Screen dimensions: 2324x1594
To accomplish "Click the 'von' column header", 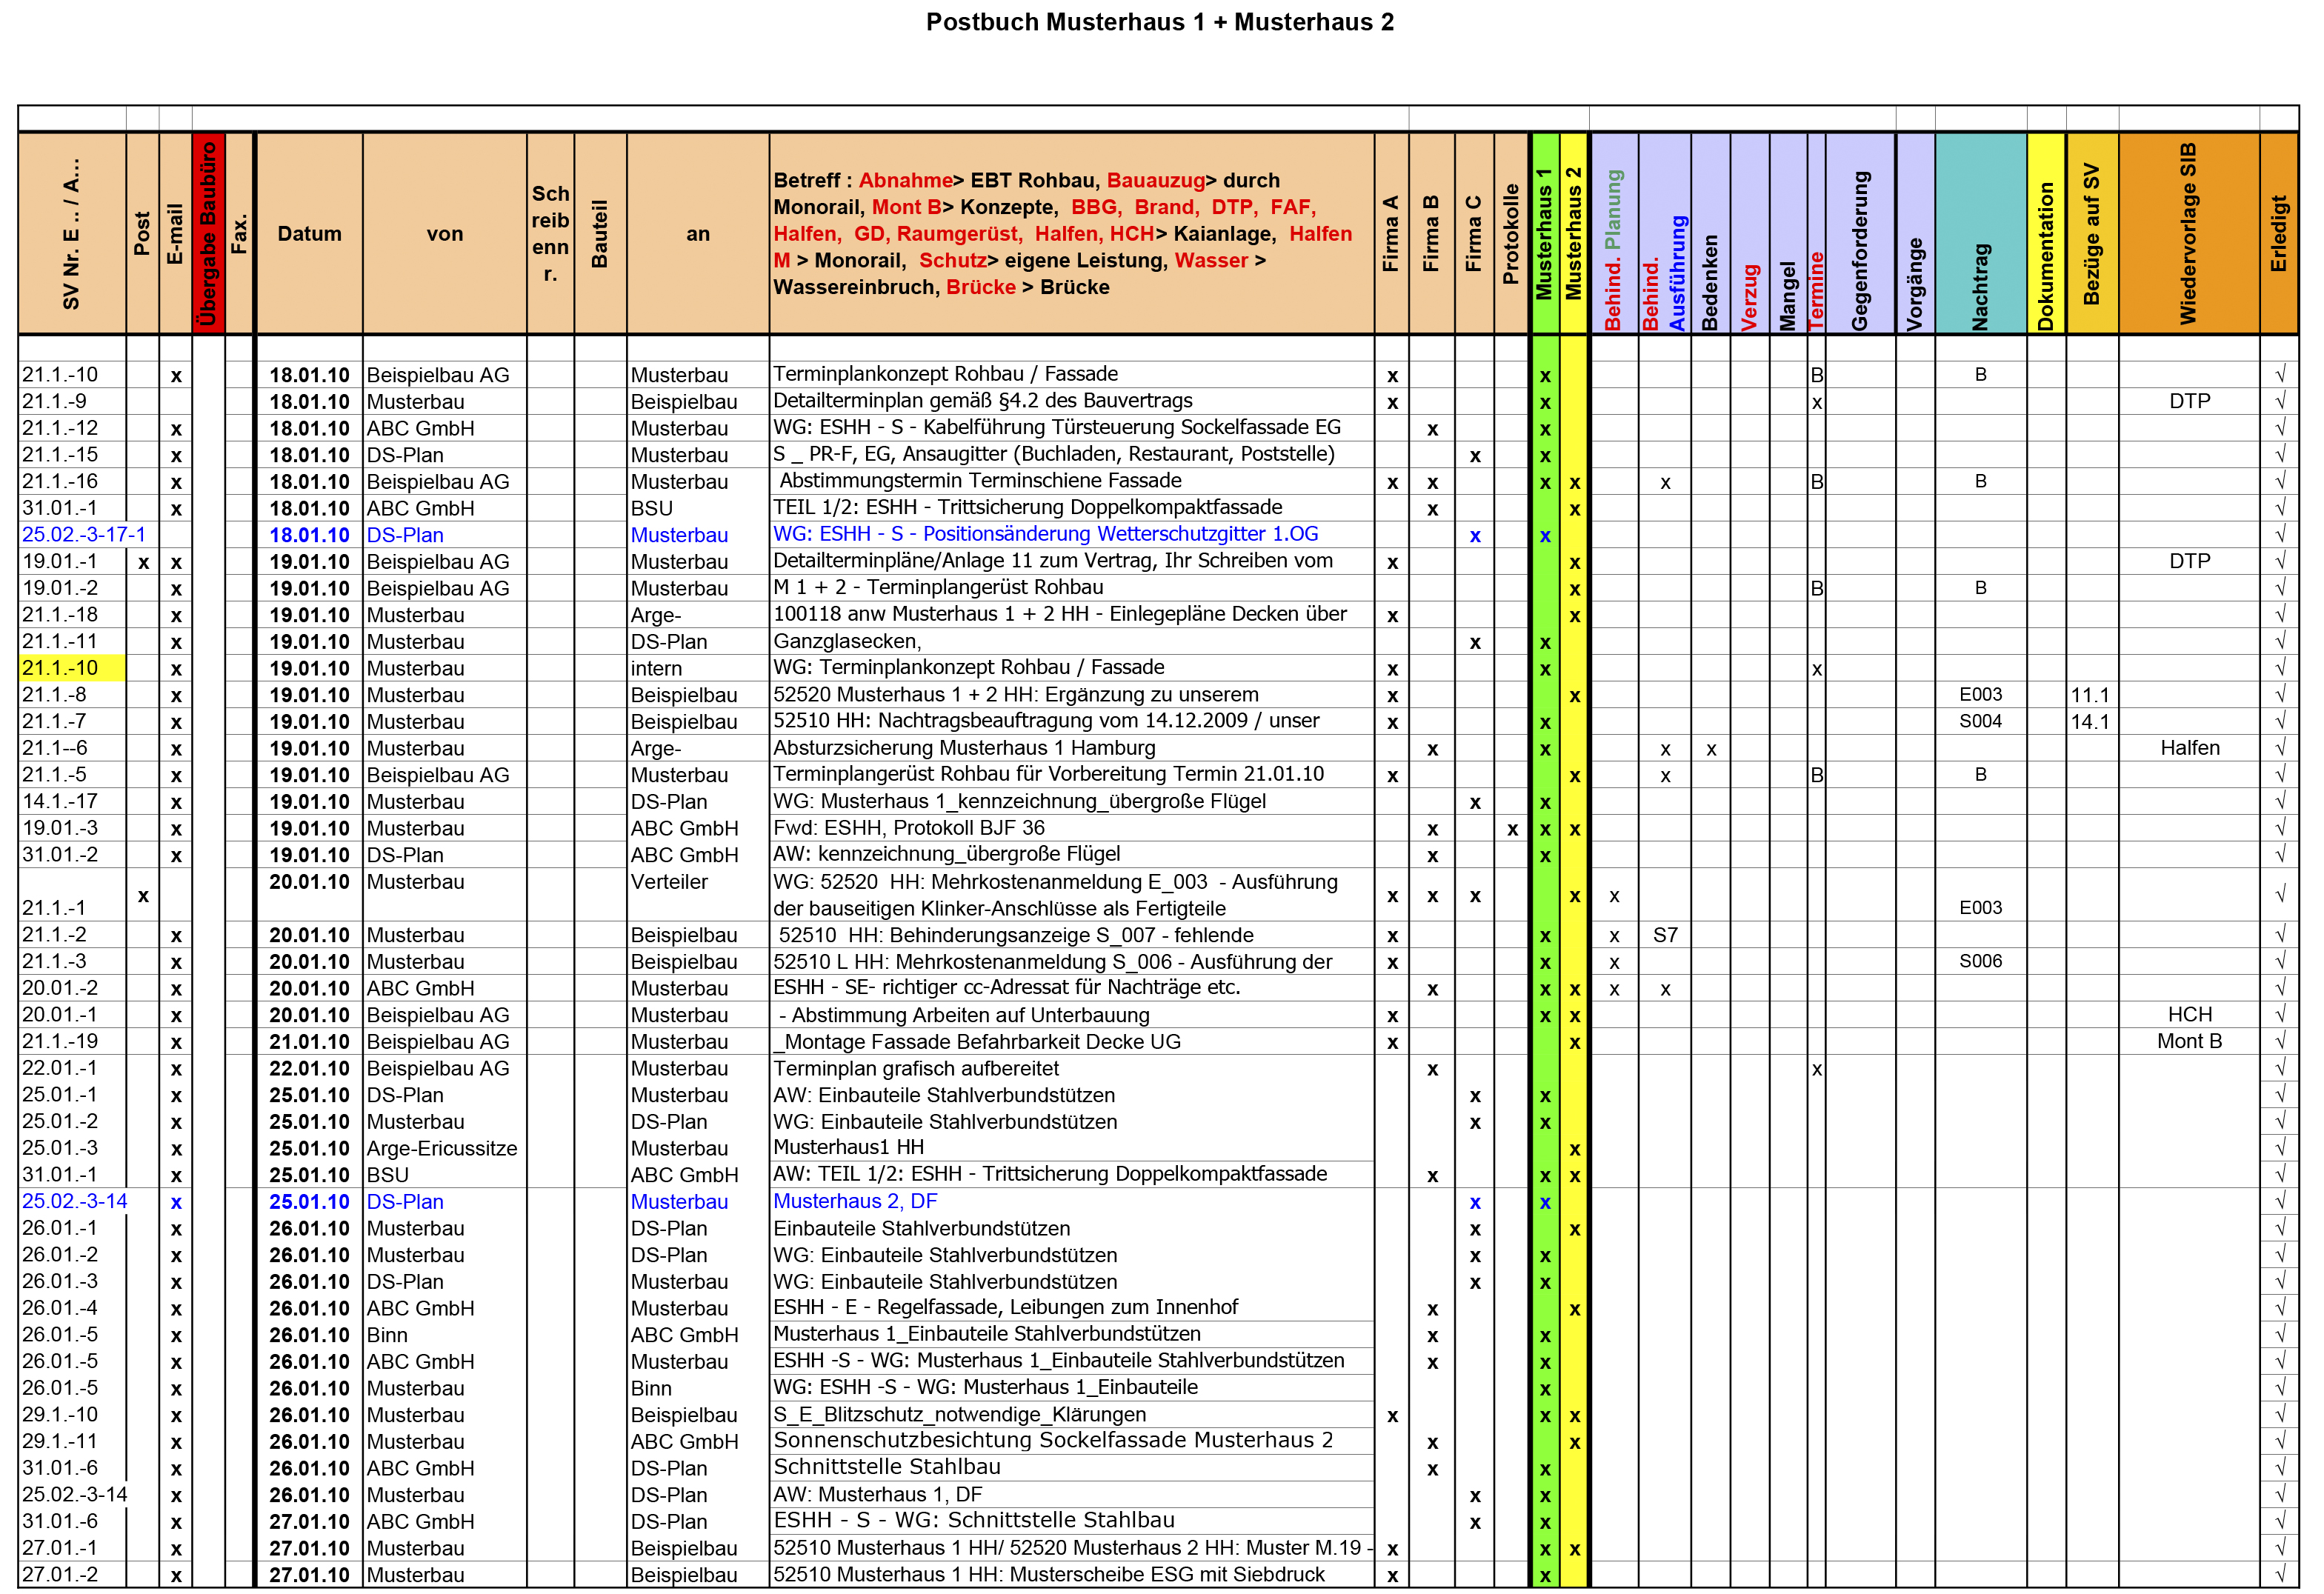I will point(444,233).
